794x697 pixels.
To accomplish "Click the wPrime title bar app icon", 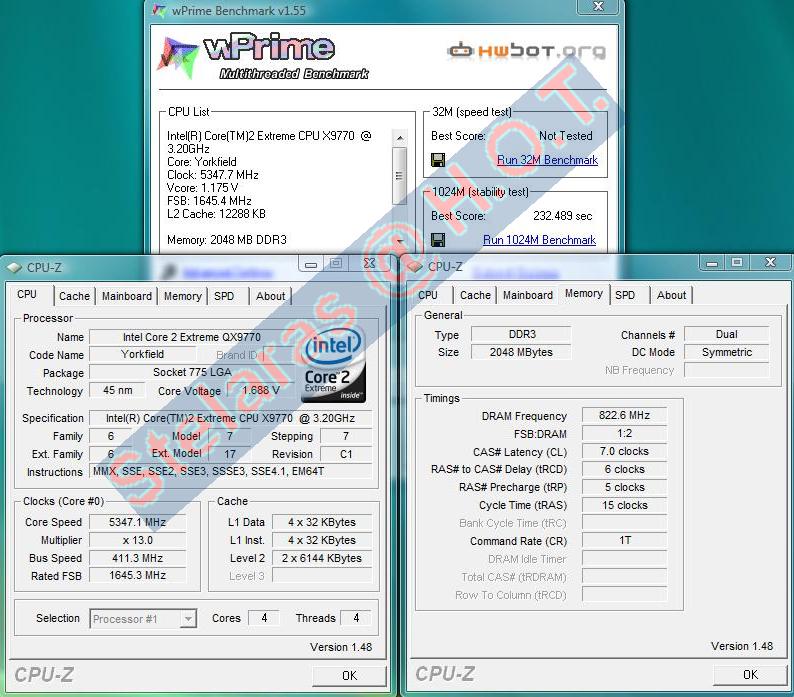I will [x=159, y=11].
